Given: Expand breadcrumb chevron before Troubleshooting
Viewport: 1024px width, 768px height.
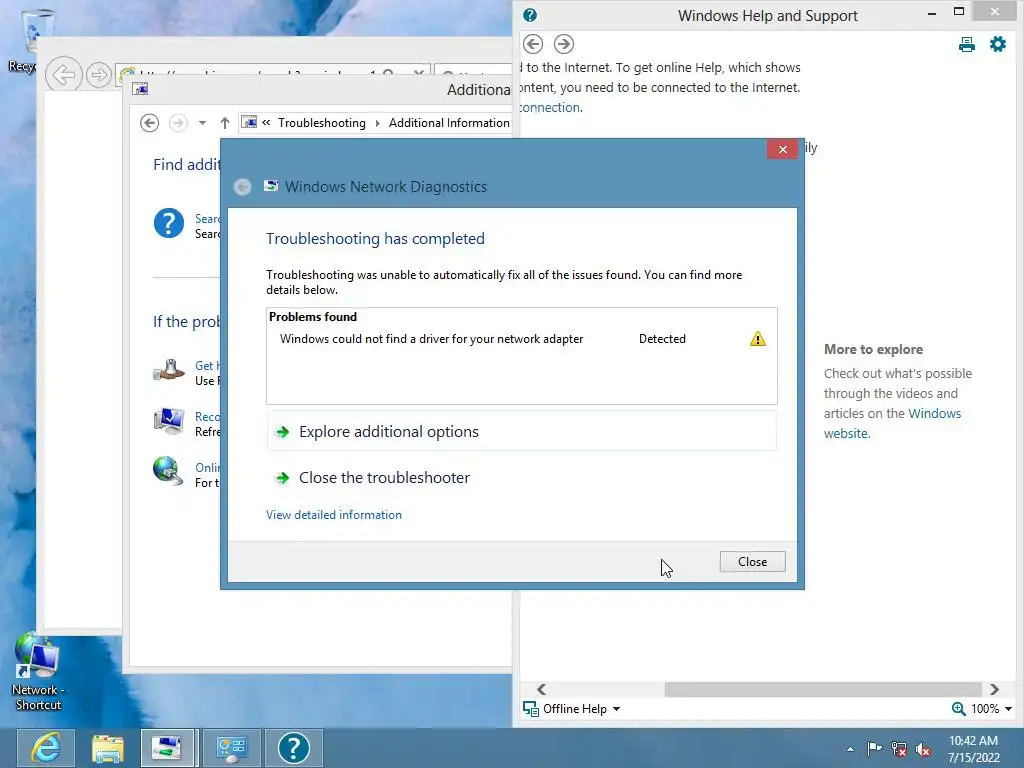Looking at the screenshot, I should (x=266, y=122).
